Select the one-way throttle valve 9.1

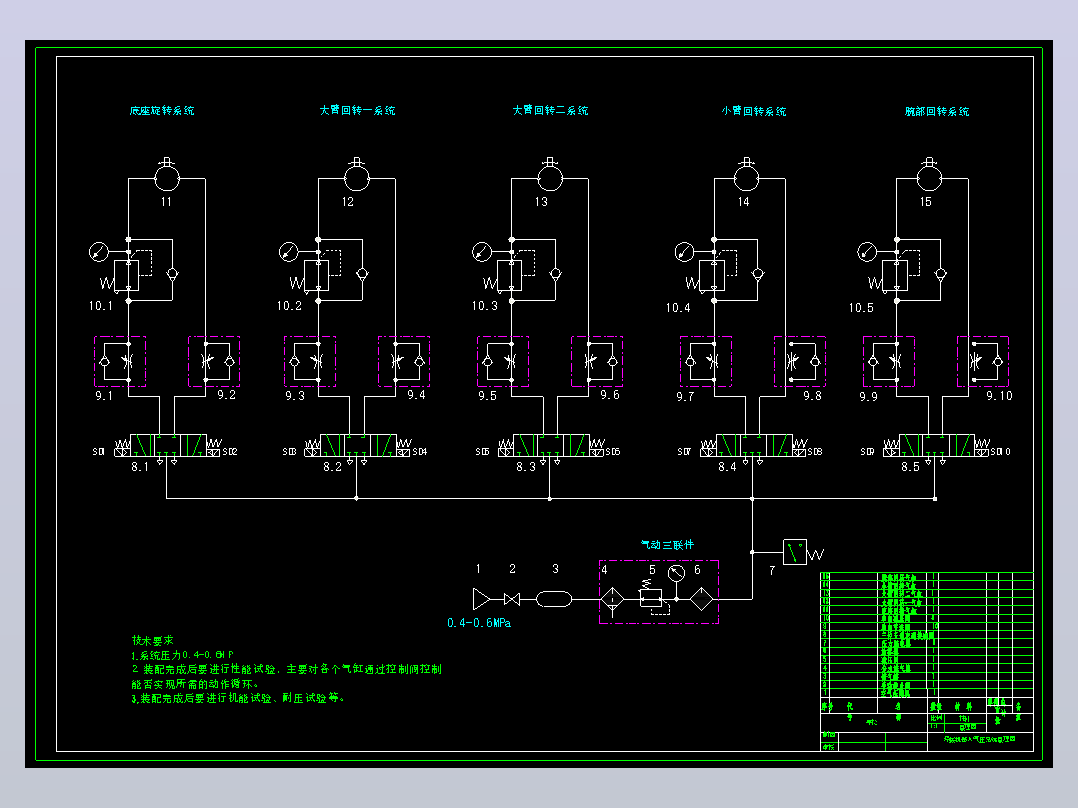pyautogui.click(x=120, y=362)
